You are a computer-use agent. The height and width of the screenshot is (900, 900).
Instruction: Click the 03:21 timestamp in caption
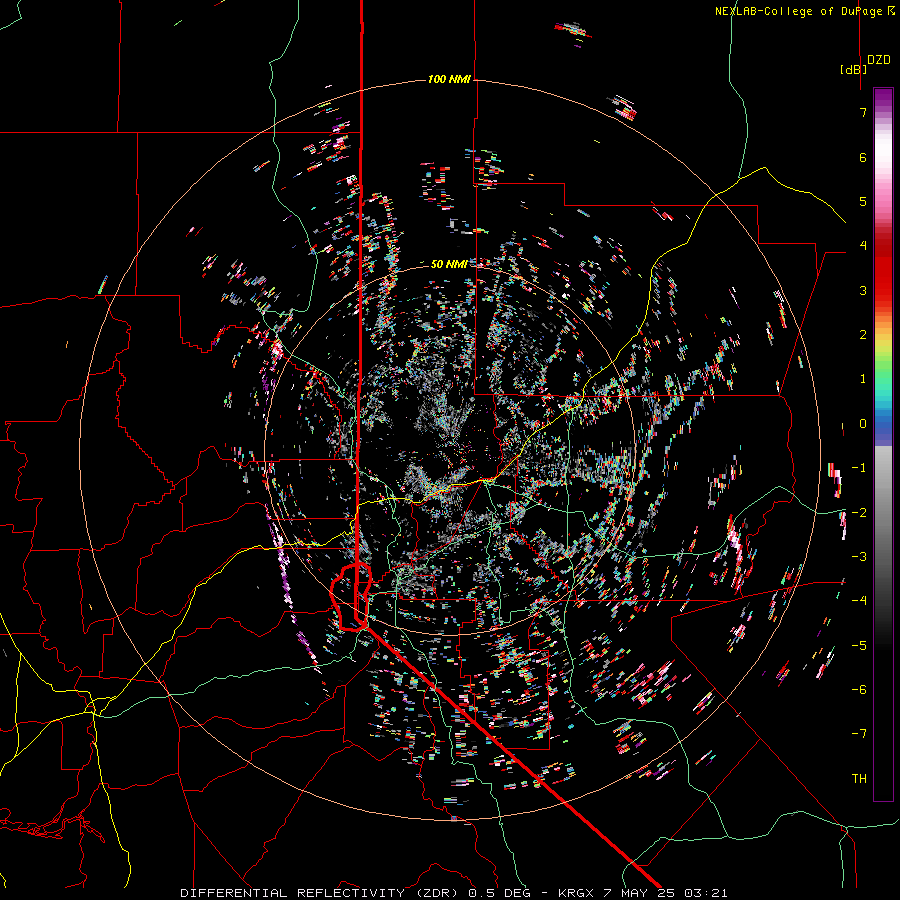pos(708,893)
